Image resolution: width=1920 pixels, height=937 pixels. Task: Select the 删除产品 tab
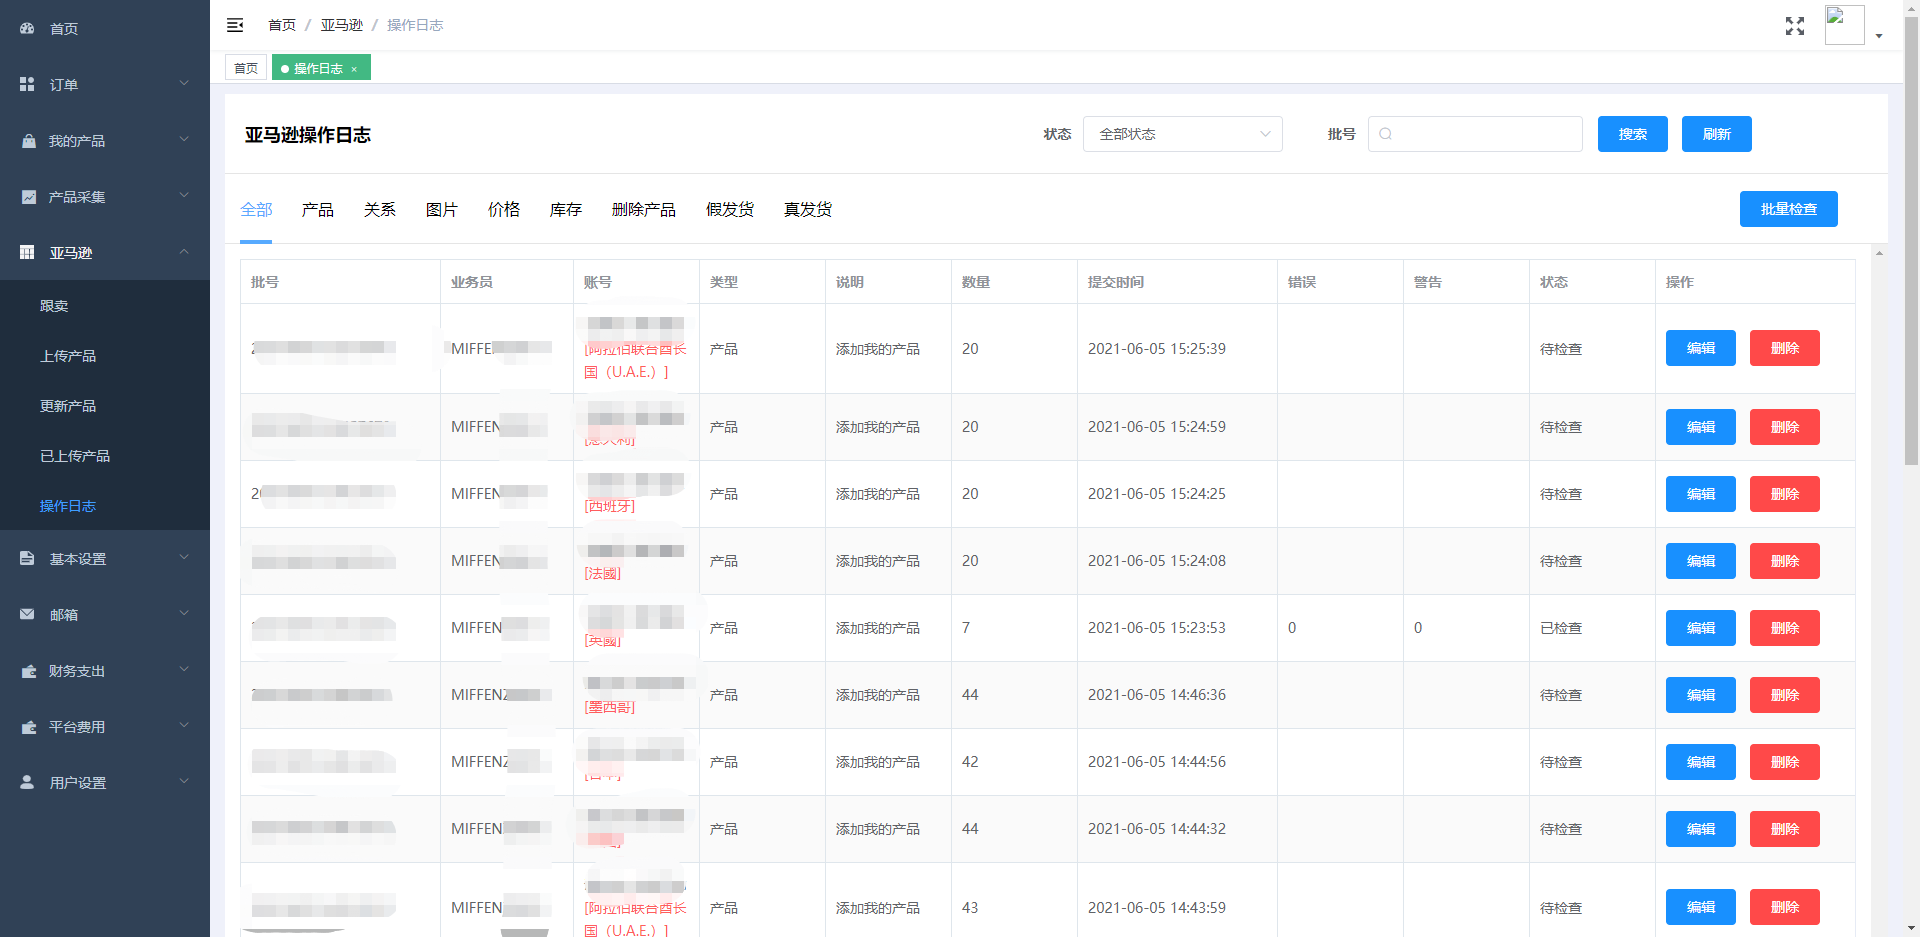click(x=643, y=210)
